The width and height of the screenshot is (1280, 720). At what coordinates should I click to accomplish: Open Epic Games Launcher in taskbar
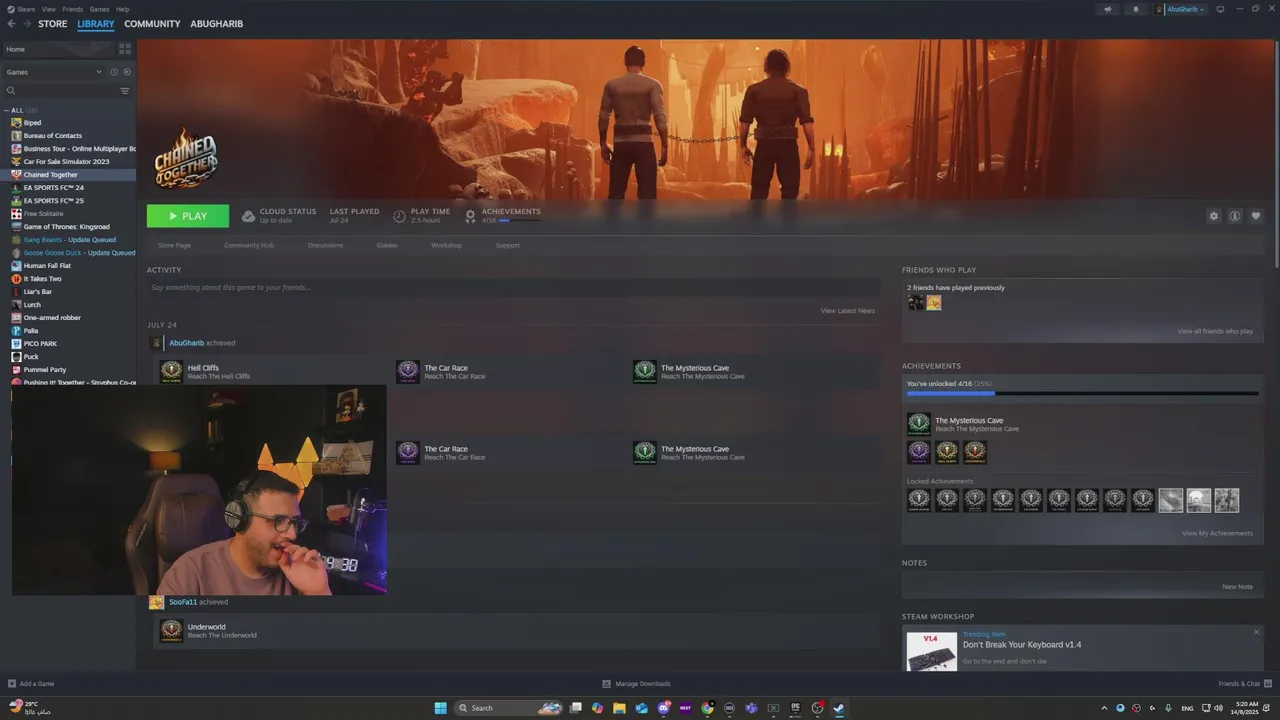[x=795, y=708]
